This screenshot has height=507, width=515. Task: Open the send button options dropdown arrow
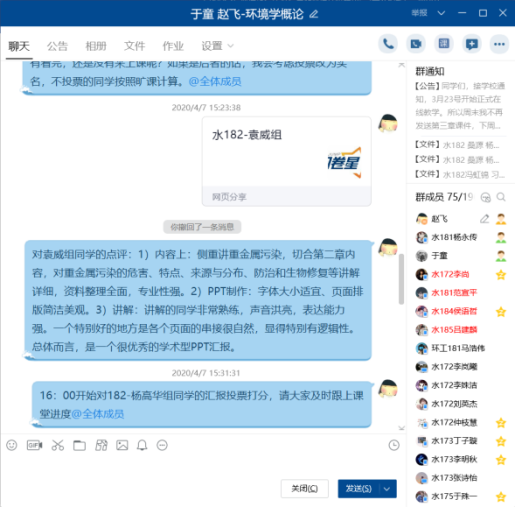[x=387, y=489]
